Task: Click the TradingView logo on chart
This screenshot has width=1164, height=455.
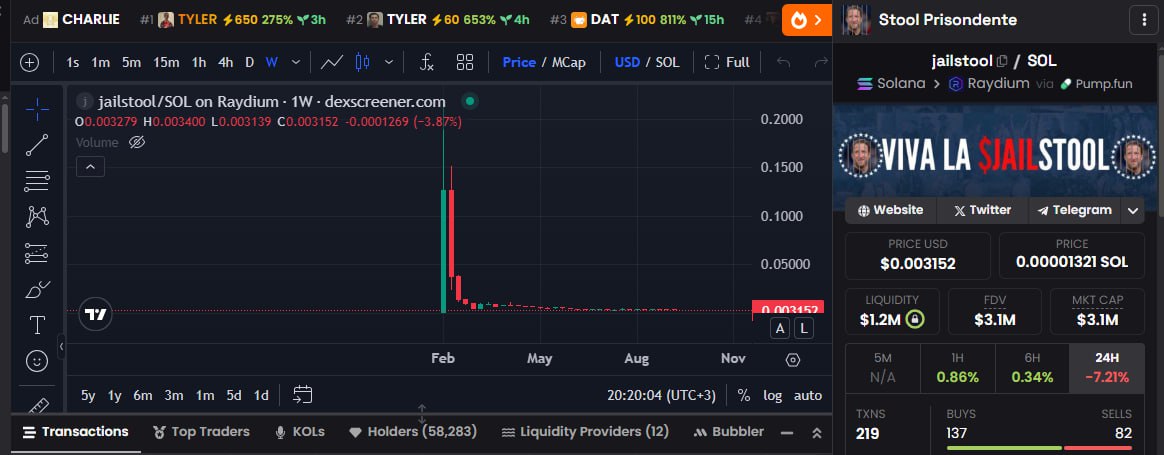Action: [95, 314]
